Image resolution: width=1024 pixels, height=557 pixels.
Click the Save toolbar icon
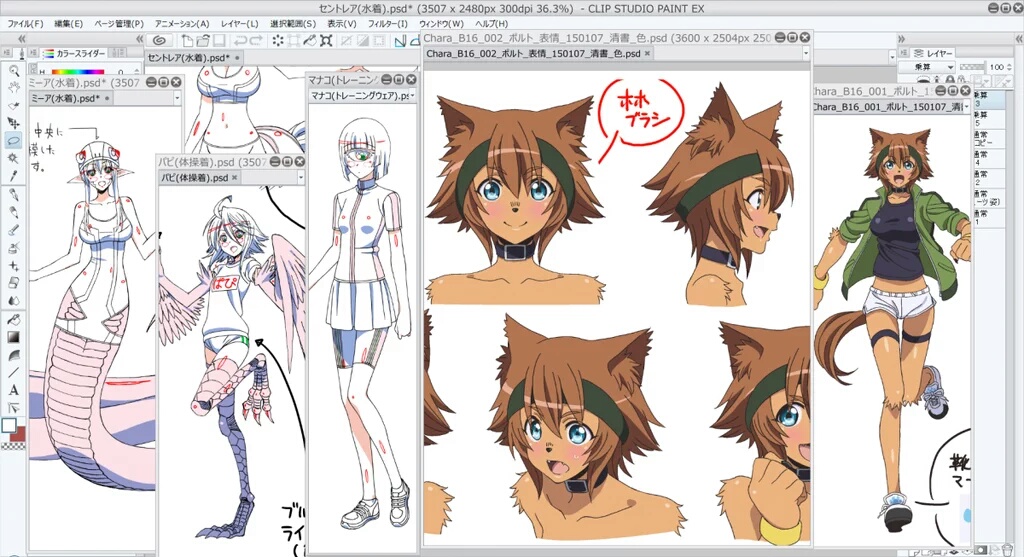(x=219, y=40)
